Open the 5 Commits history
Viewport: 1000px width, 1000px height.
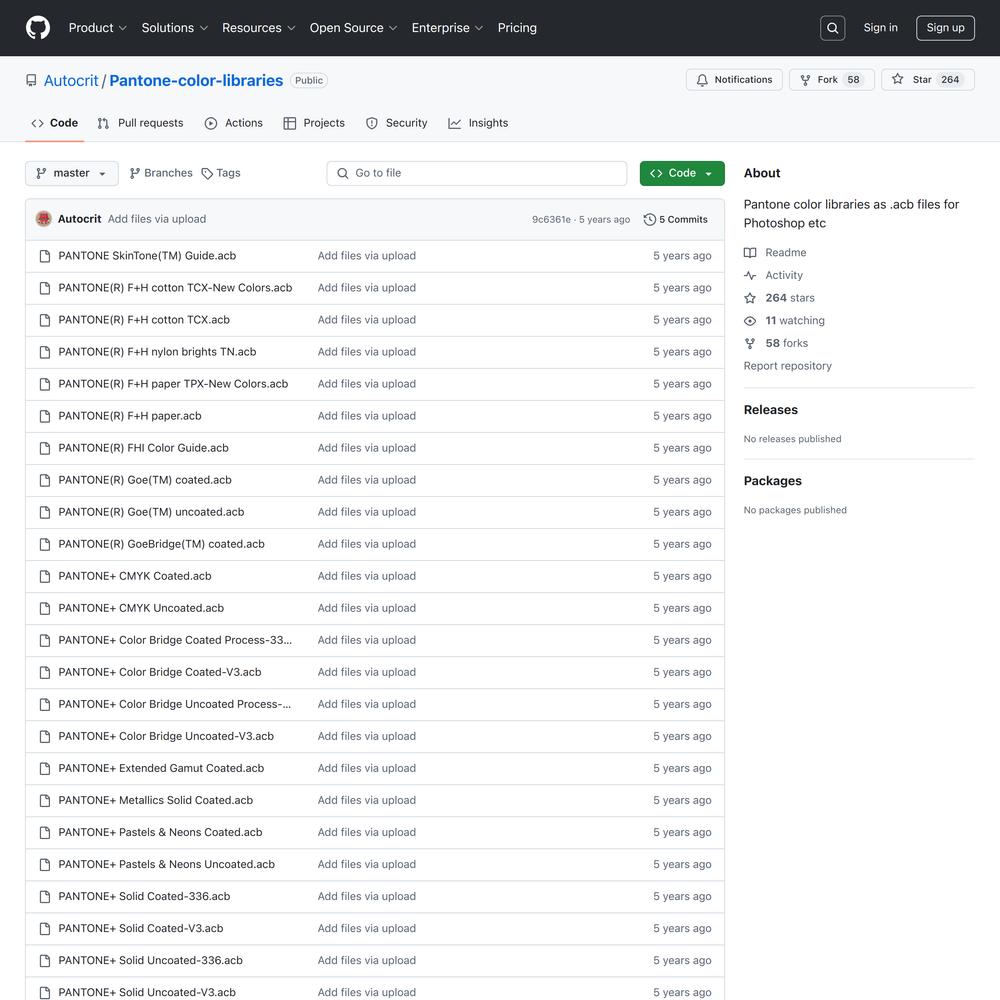click(676, 219)
